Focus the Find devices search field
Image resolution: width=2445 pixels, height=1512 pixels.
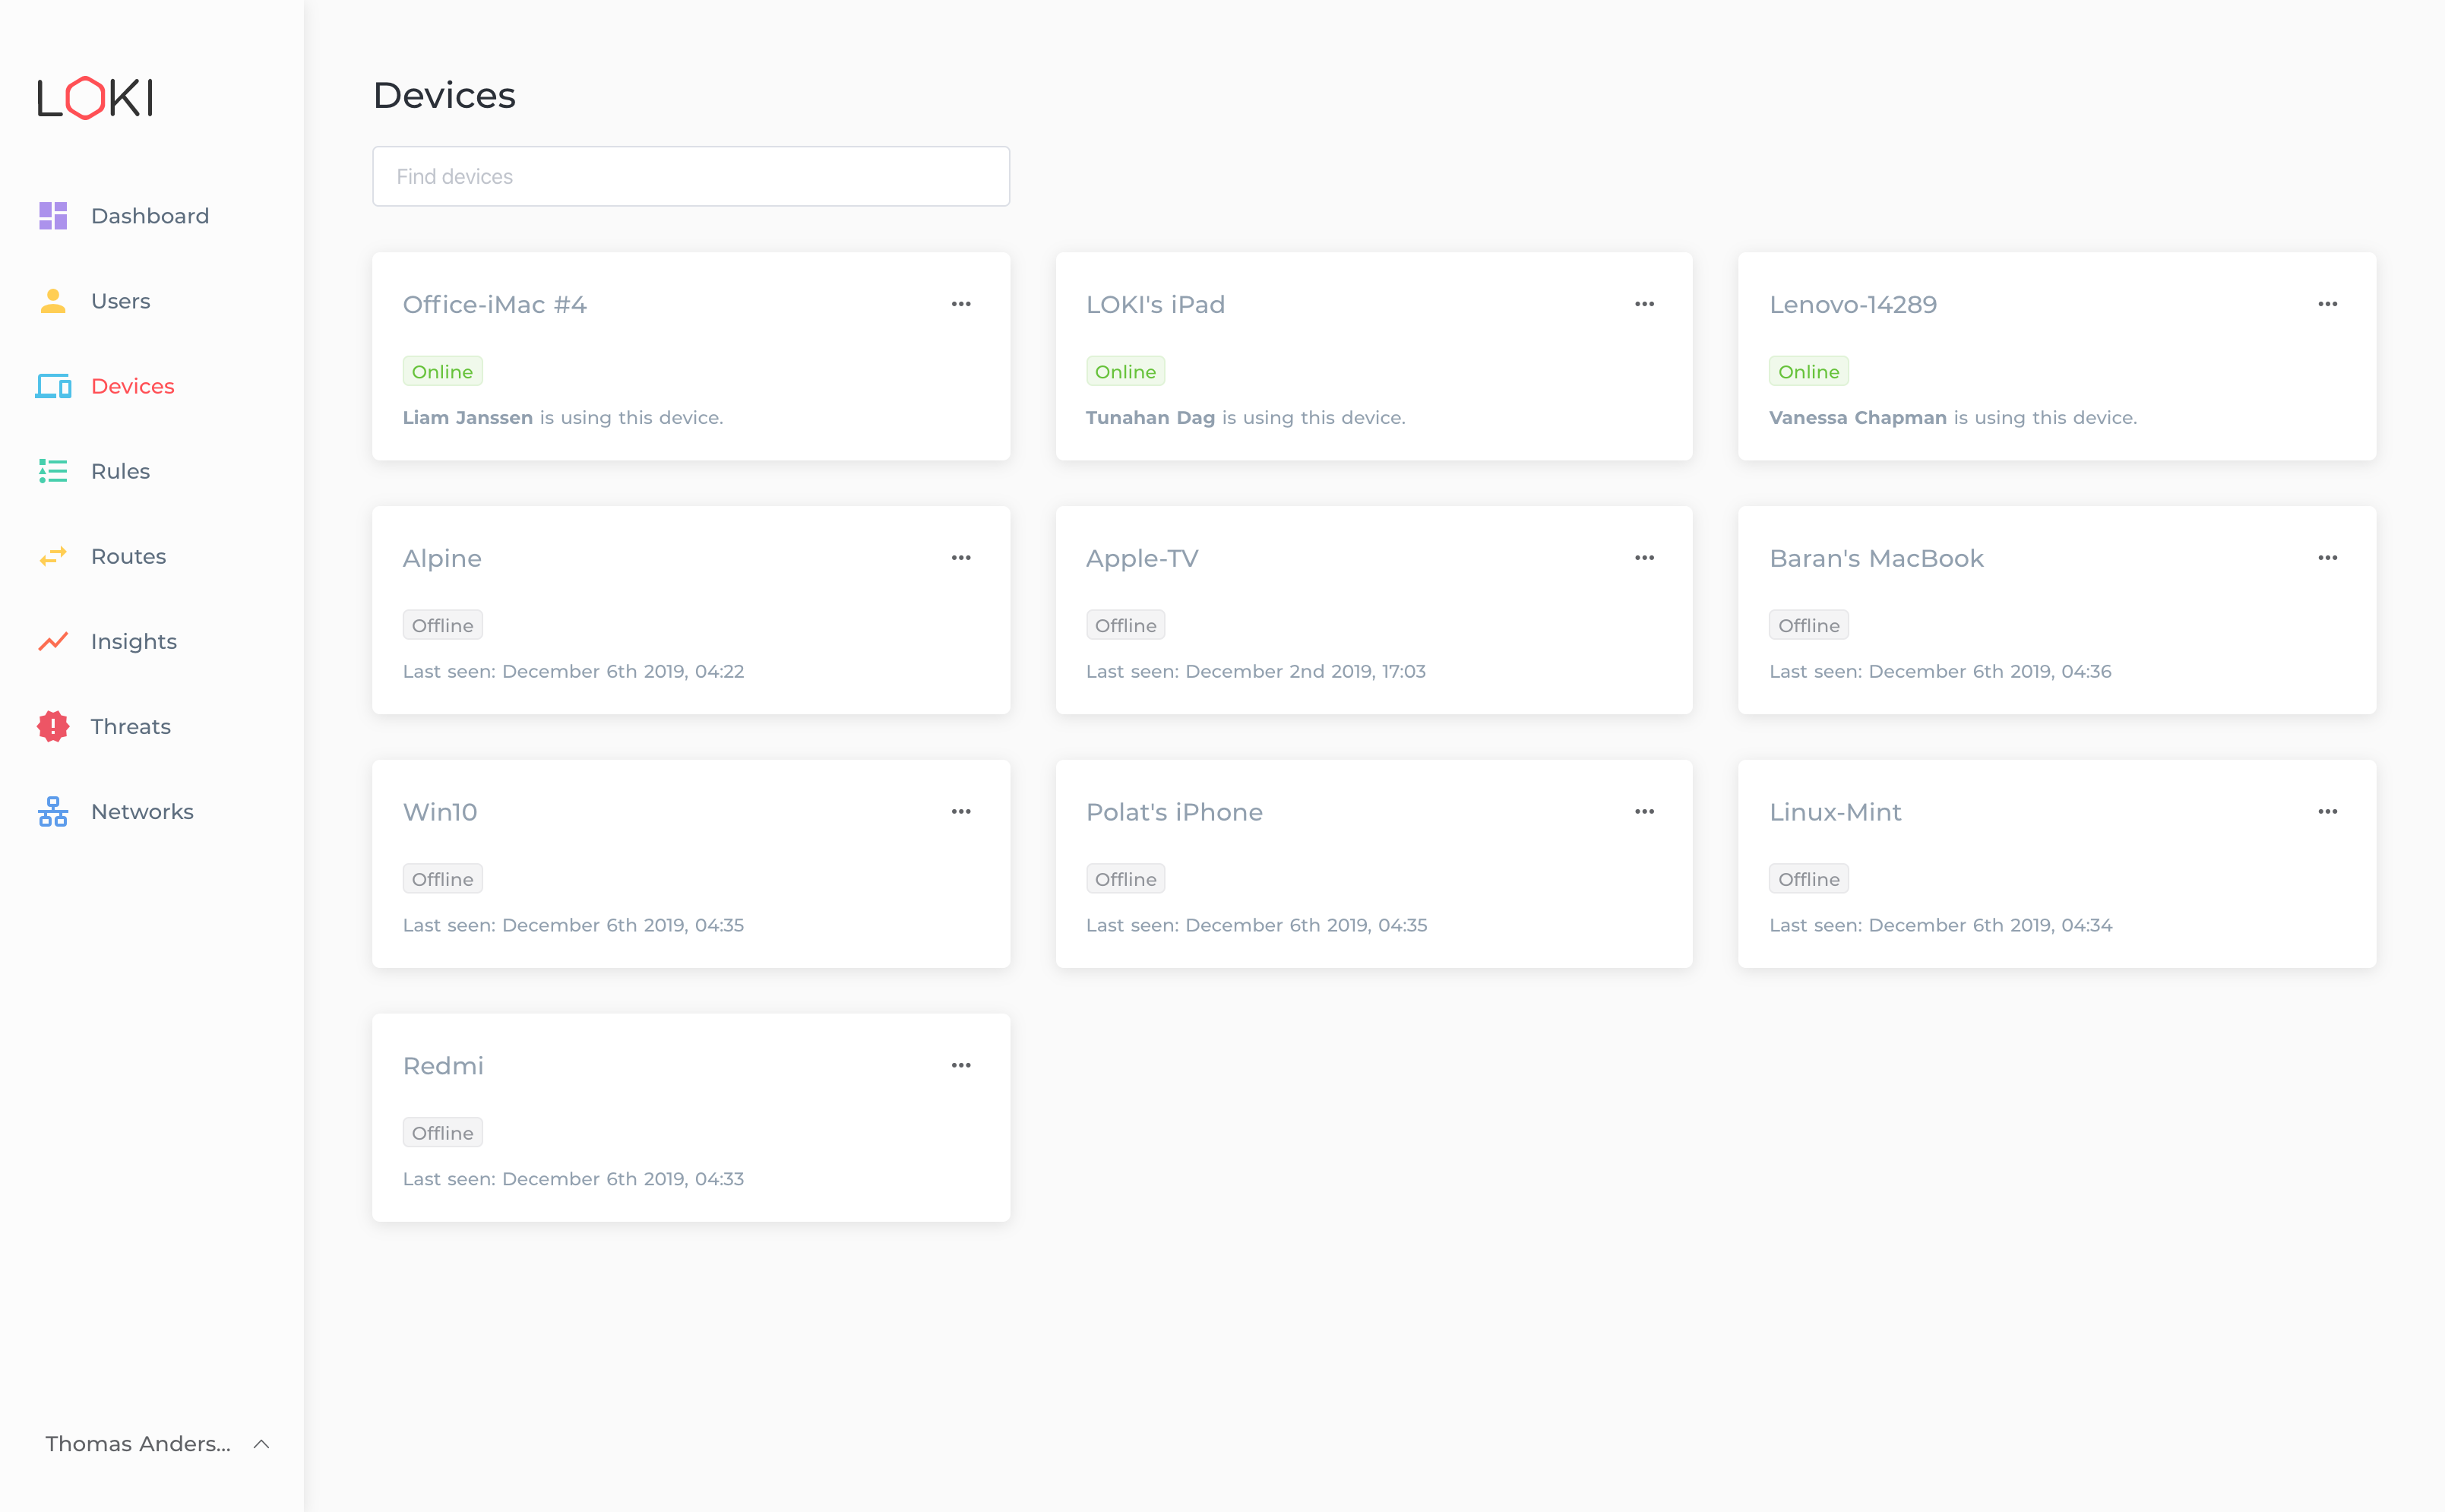click(x=691, y=176)
